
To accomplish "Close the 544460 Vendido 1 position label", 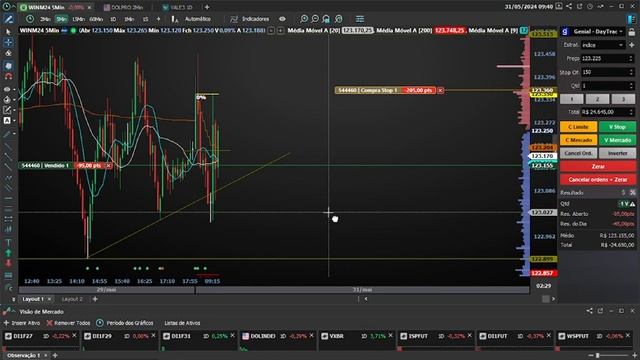I will point(108,166).
